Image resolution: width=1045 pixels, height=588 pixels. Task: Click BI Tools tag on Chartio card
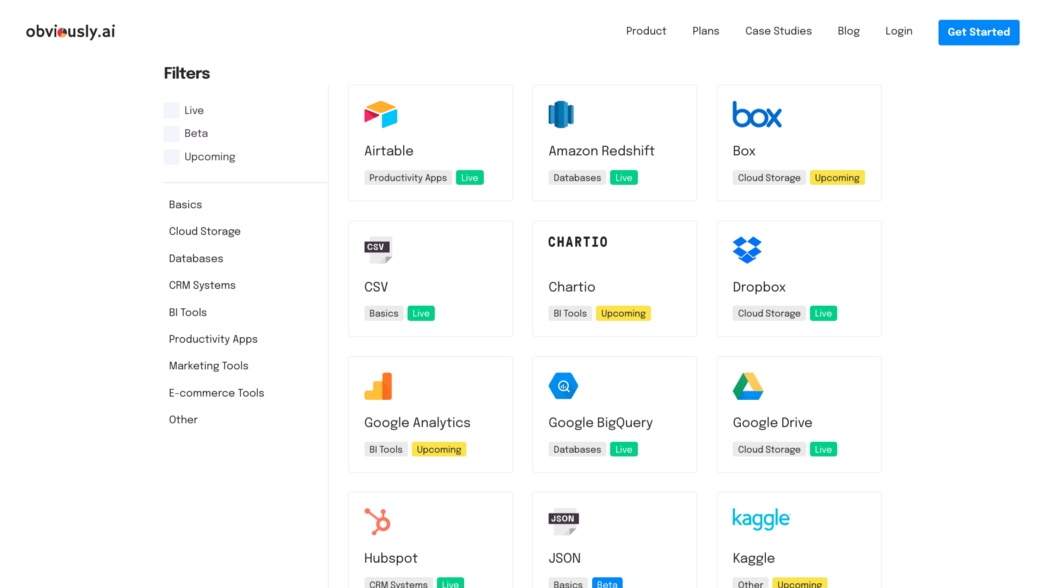pyautogui.click(x=570, y=313)
